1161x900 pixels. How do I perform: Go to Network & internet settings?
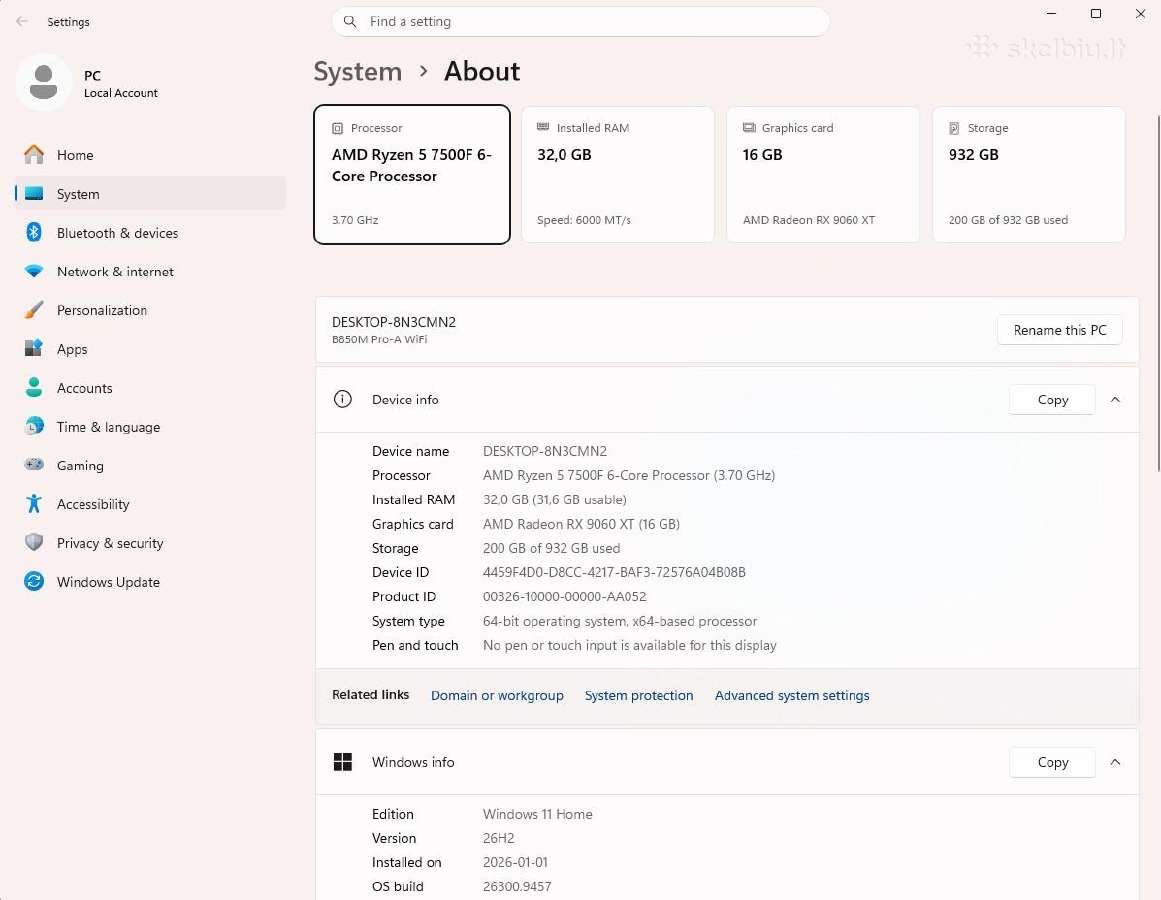click(150, 272)
